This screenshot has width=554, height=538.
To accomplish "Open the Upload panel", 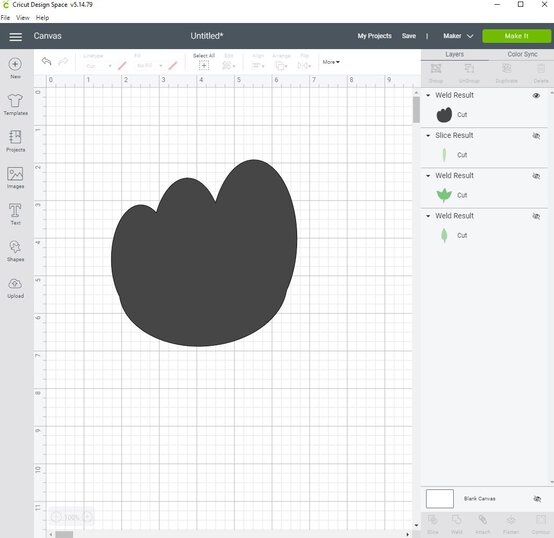I will tap(15, 288).
